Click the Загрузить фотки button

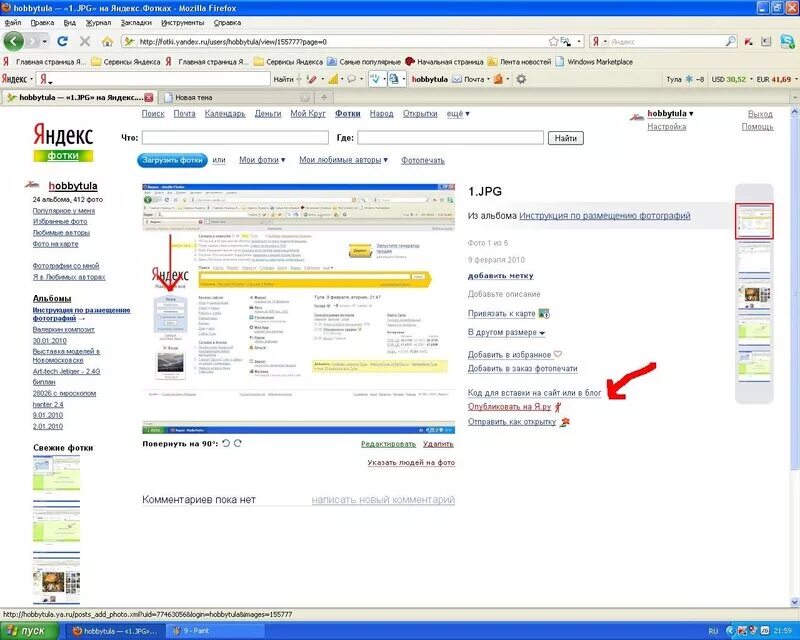pos(172,160)
